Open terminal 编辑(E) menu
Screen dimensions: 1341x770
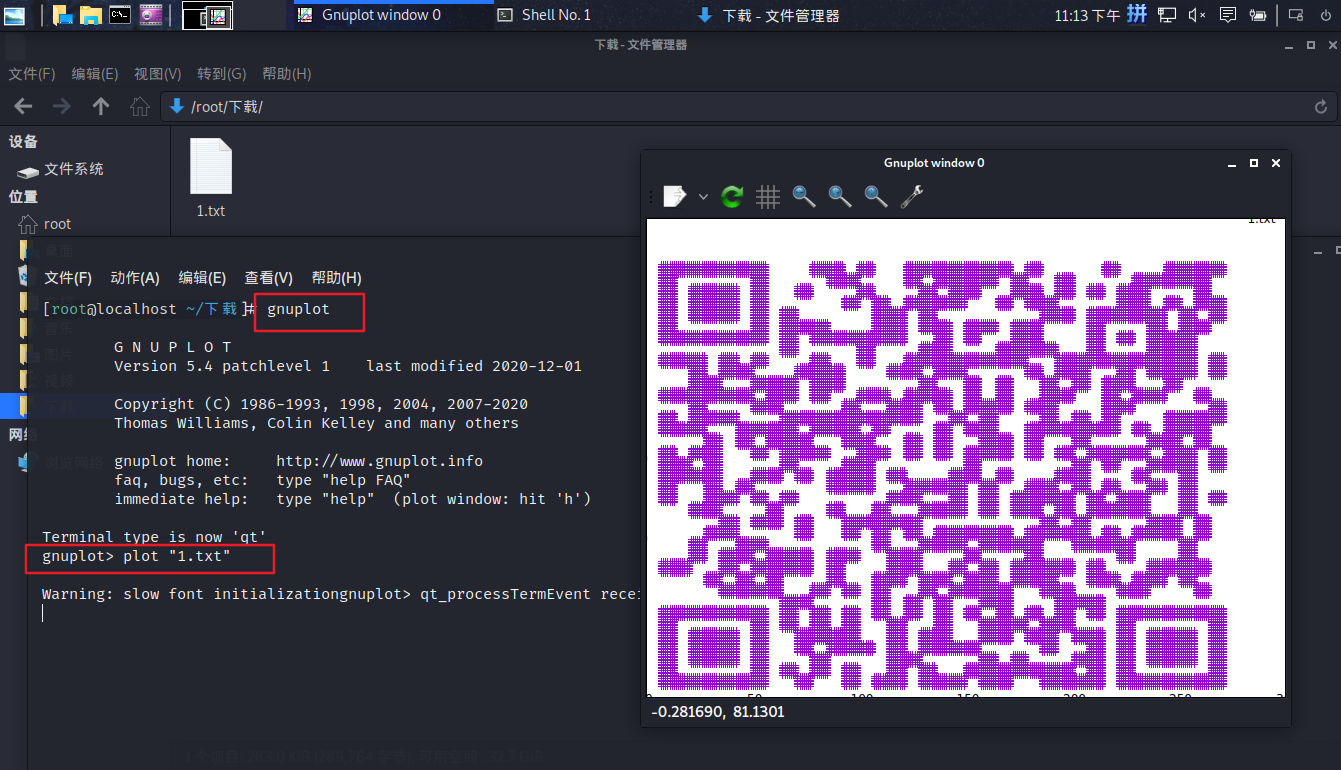click(202, 278)
